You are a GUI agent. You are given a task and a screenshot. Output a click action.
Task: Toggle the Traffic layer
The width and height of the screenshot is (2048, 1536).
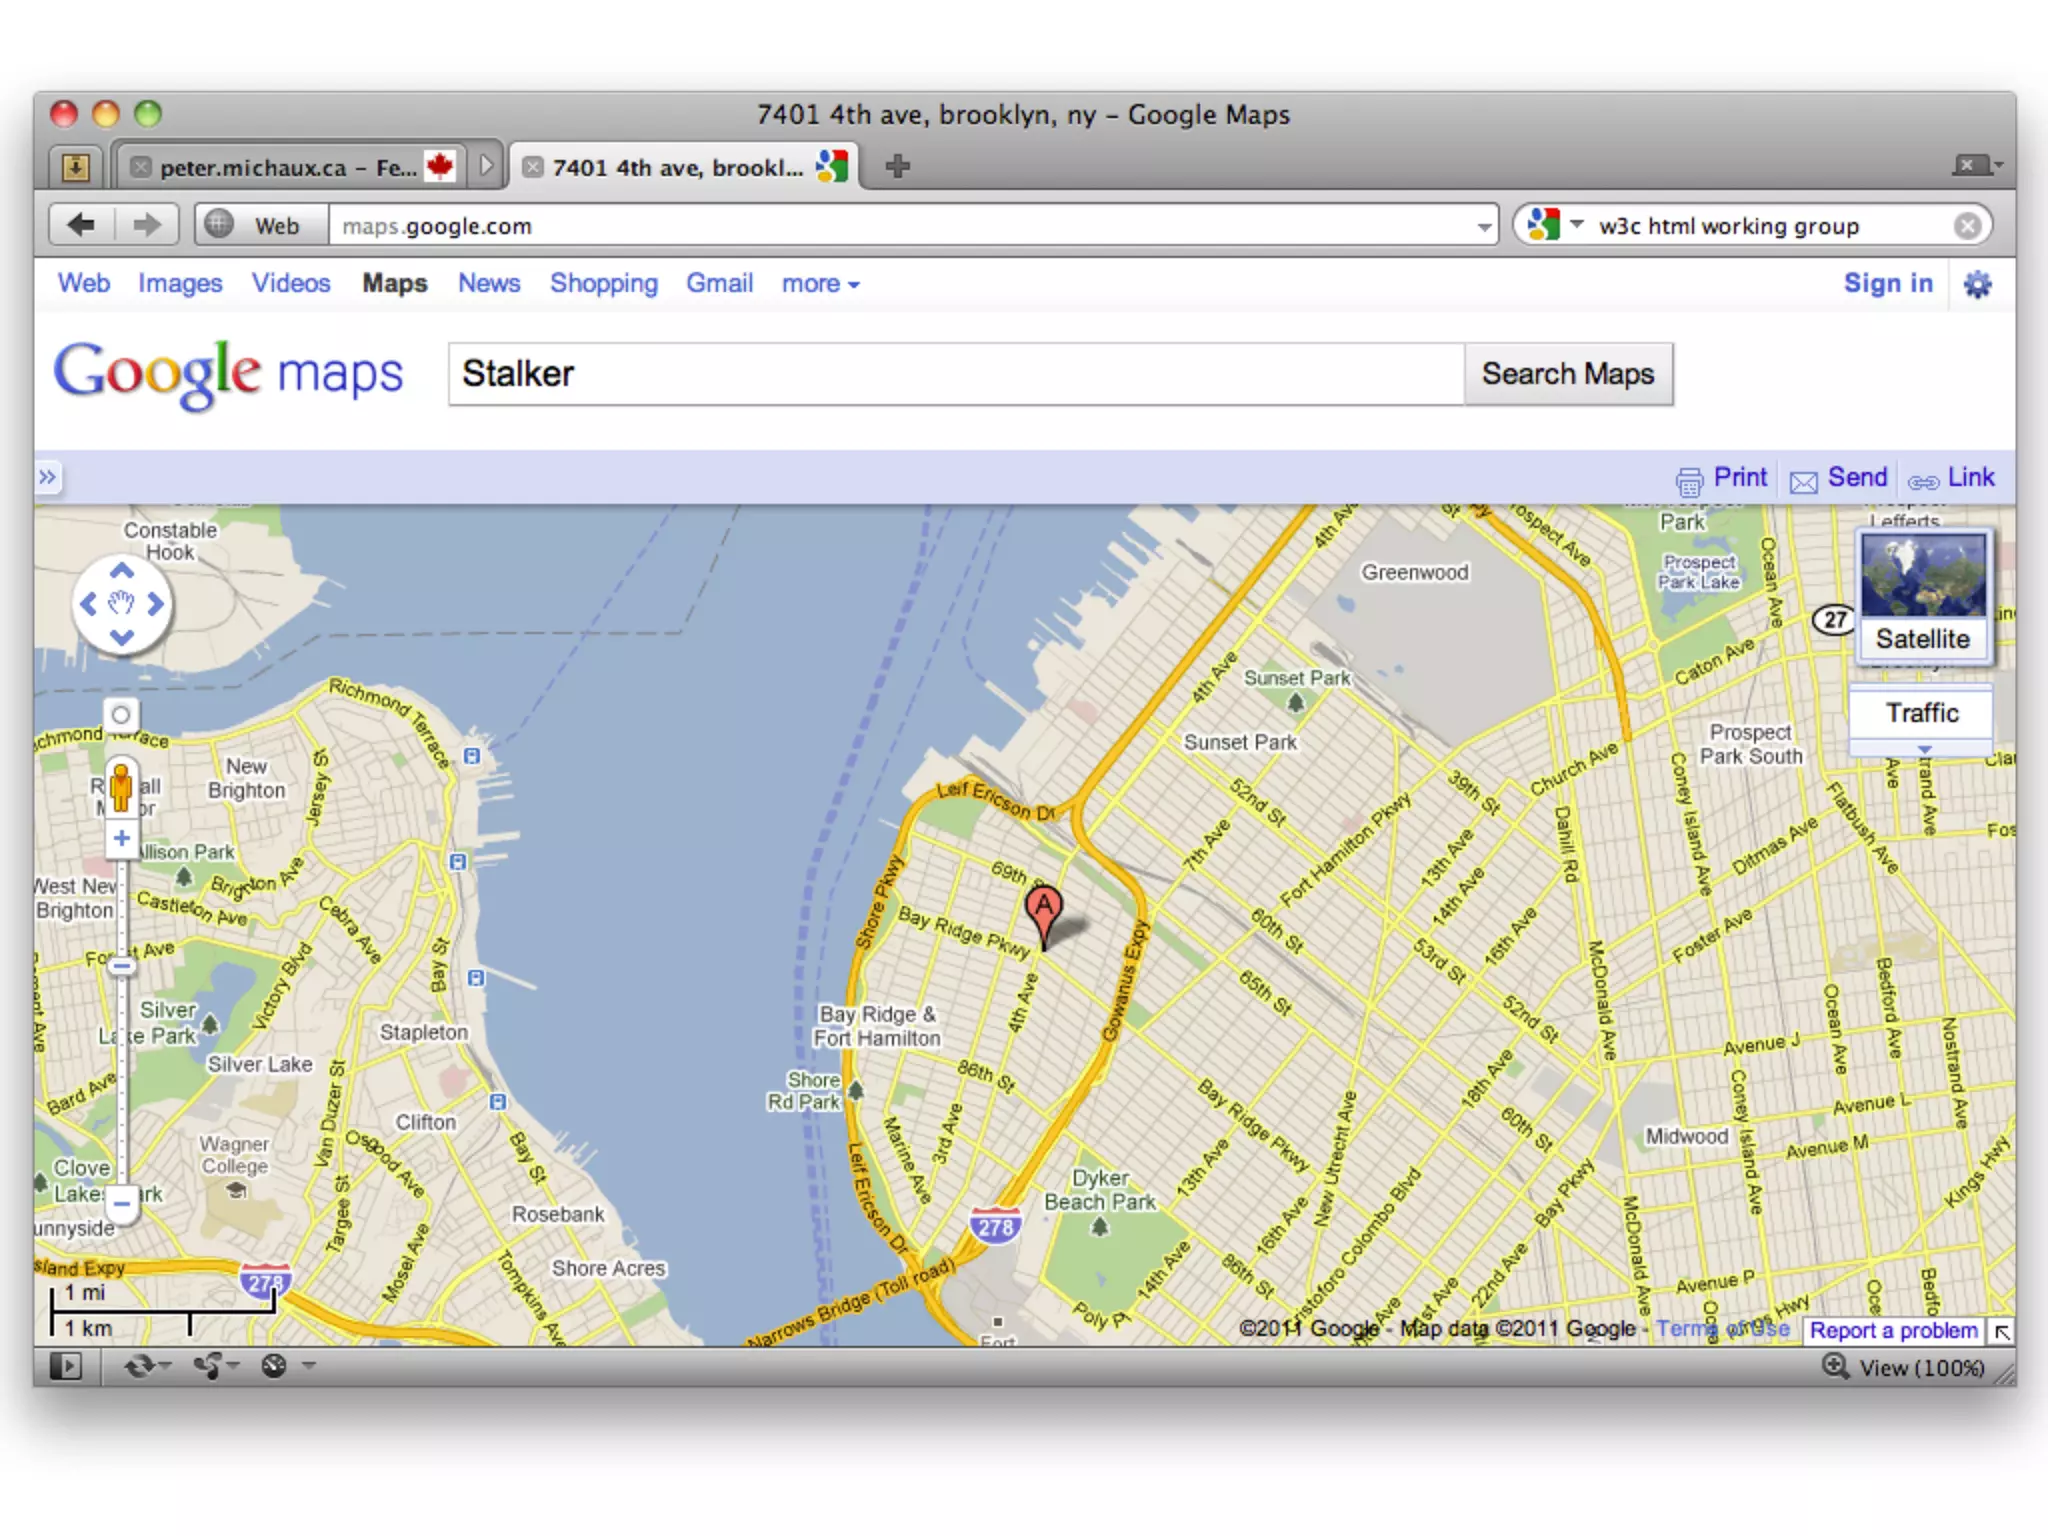point(1921,713)
